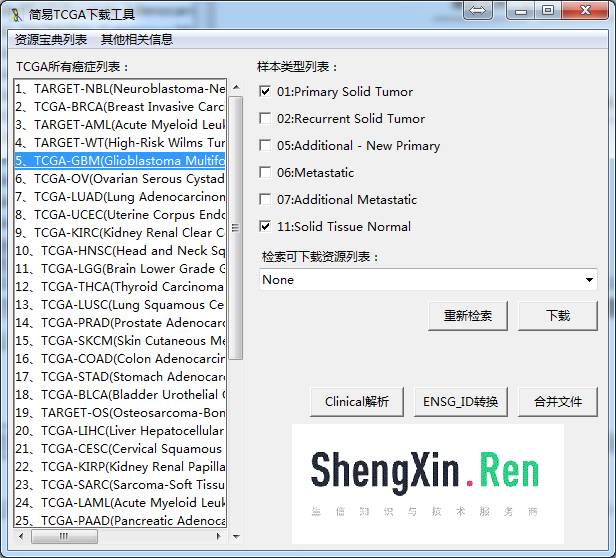616x558 pixels.
Task: Click the horizontal scroll left arrow
Action: [21, 536]
